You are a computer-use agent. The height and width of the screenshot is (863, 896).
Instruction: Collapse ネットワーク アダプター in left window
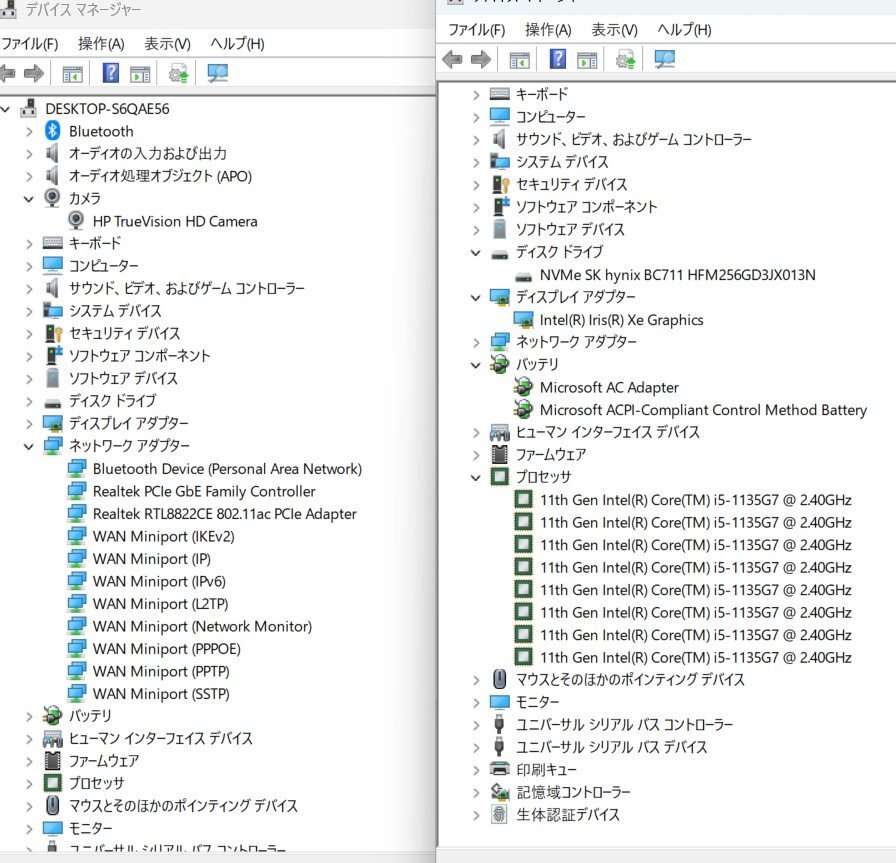[29, 446]
